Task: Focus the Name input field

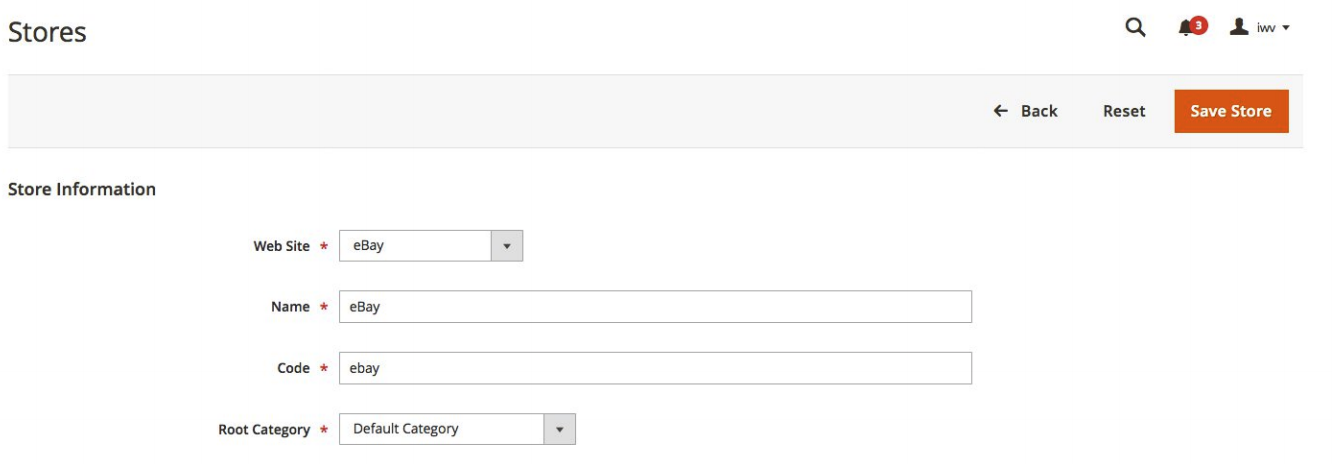Action: 655,307
